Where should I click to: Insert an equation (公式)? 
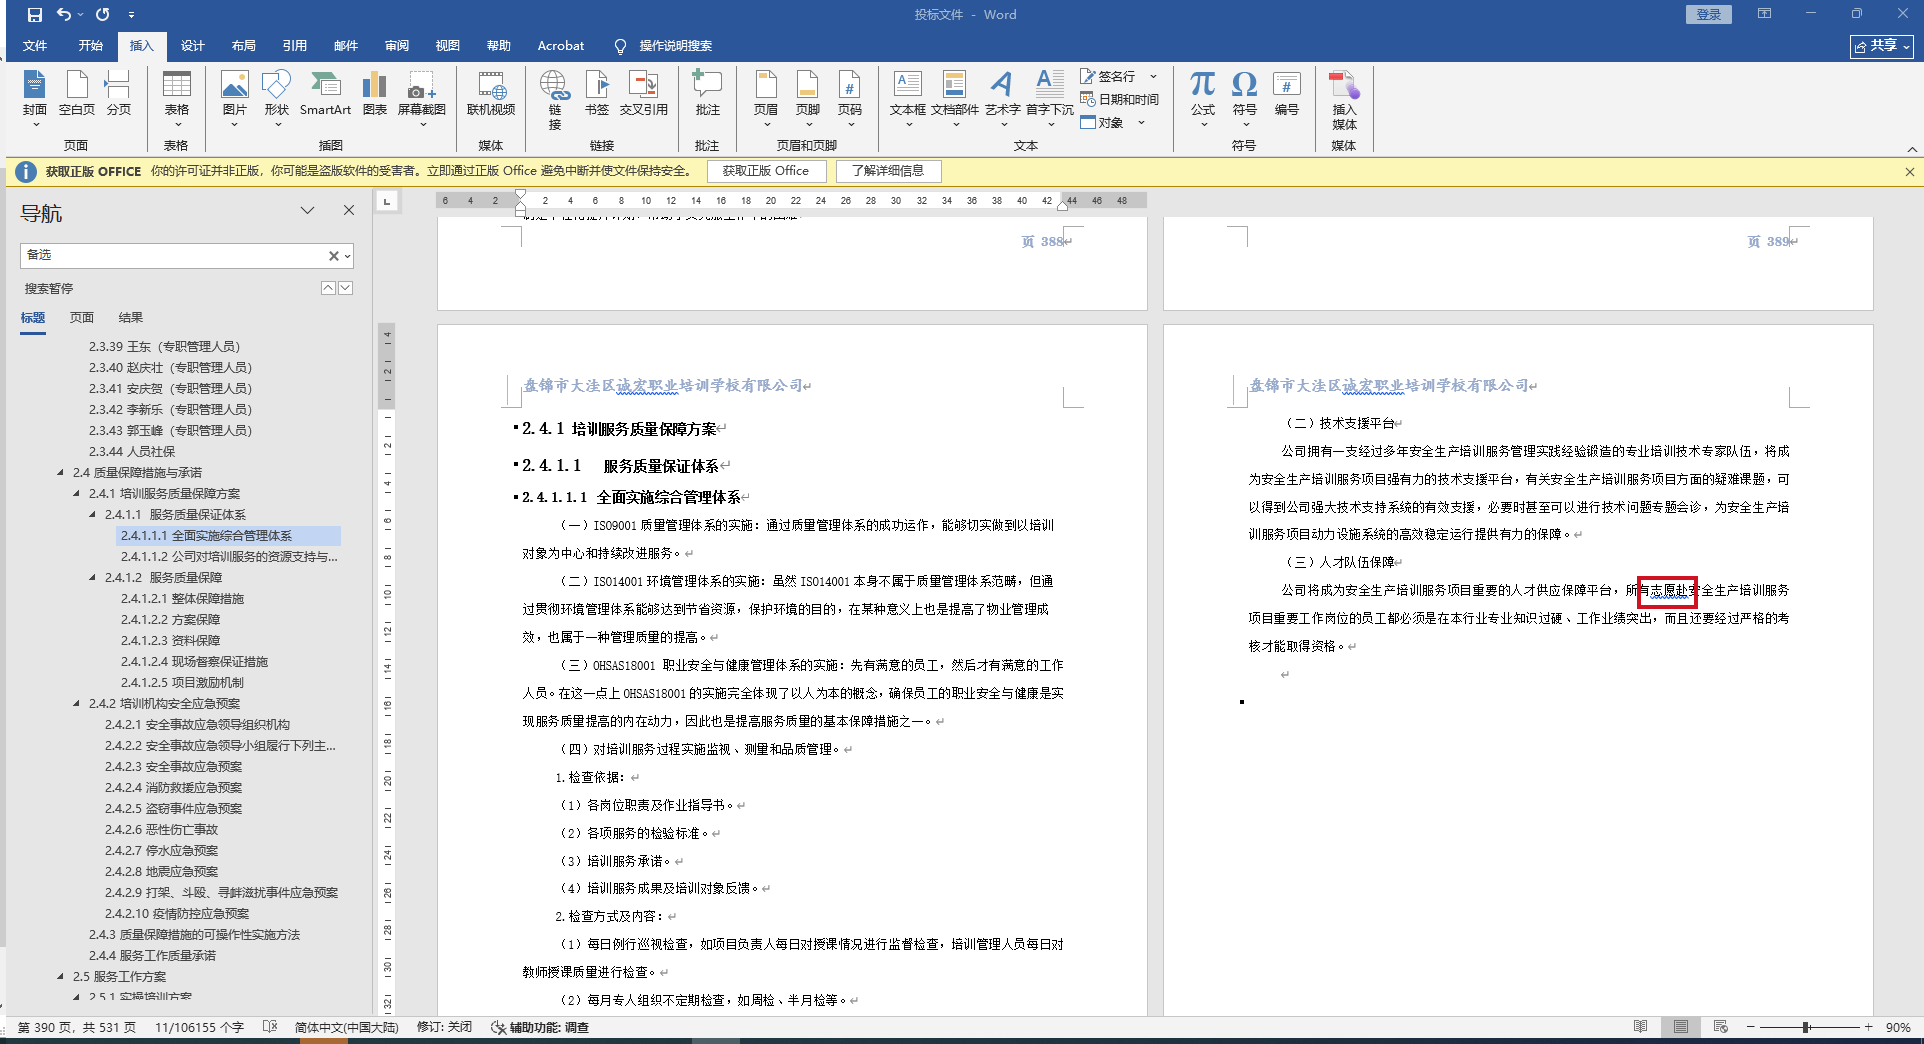click(1203, 97)
